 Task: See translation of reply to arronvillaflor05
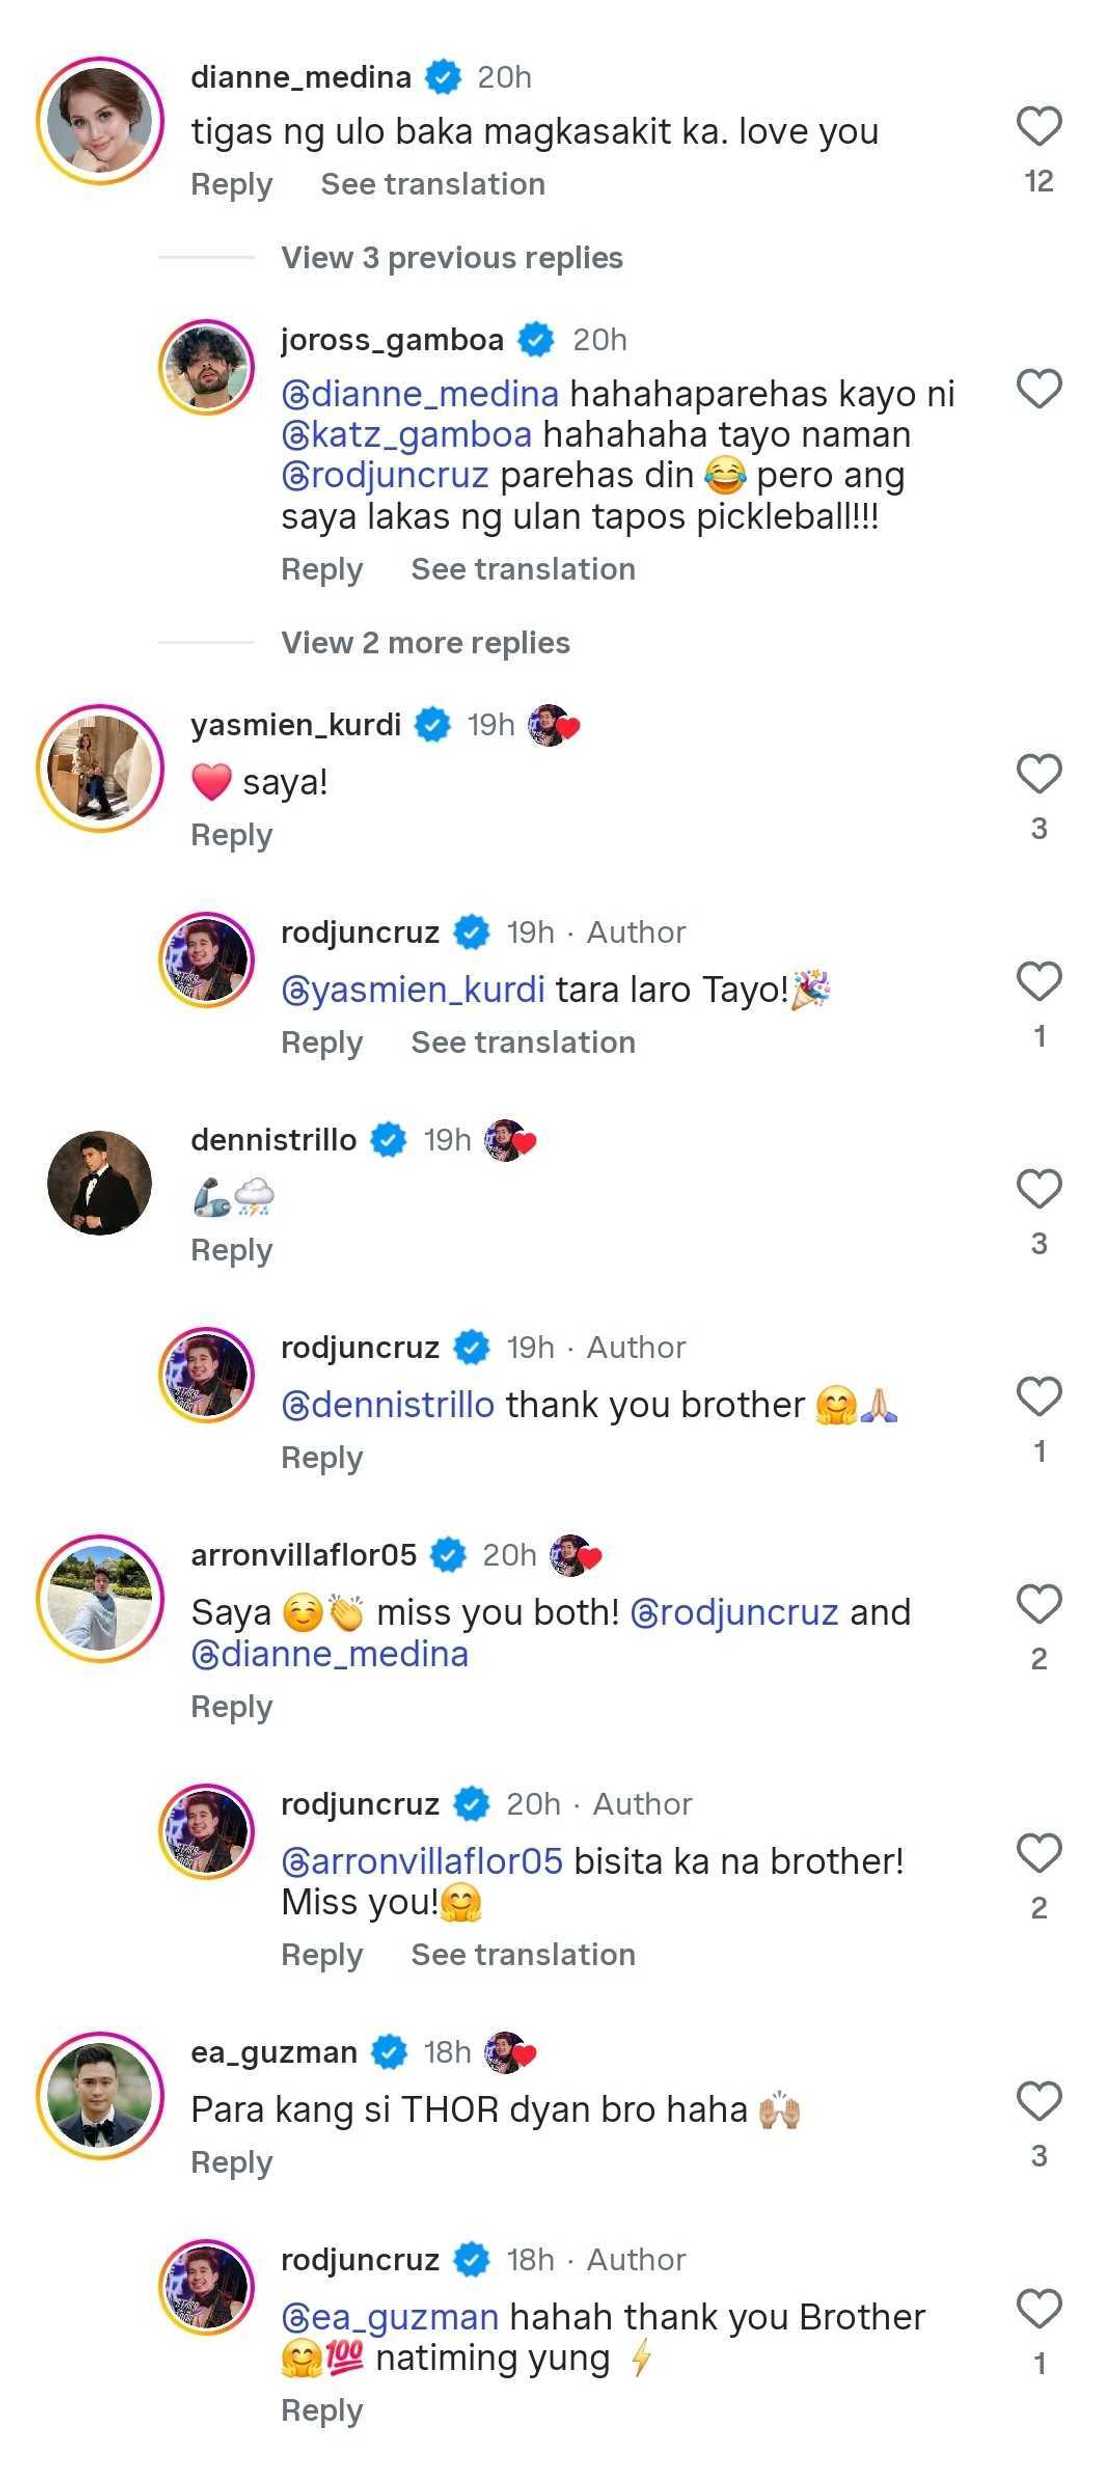click(523, 1954)
